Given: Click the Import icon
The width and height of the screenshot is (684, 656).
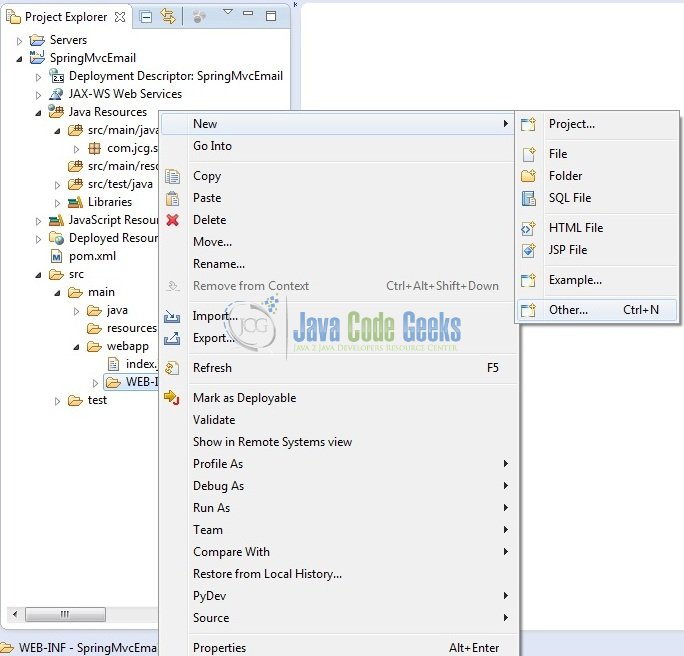Looking at the screenshot, I should click(x=172, y=316).
